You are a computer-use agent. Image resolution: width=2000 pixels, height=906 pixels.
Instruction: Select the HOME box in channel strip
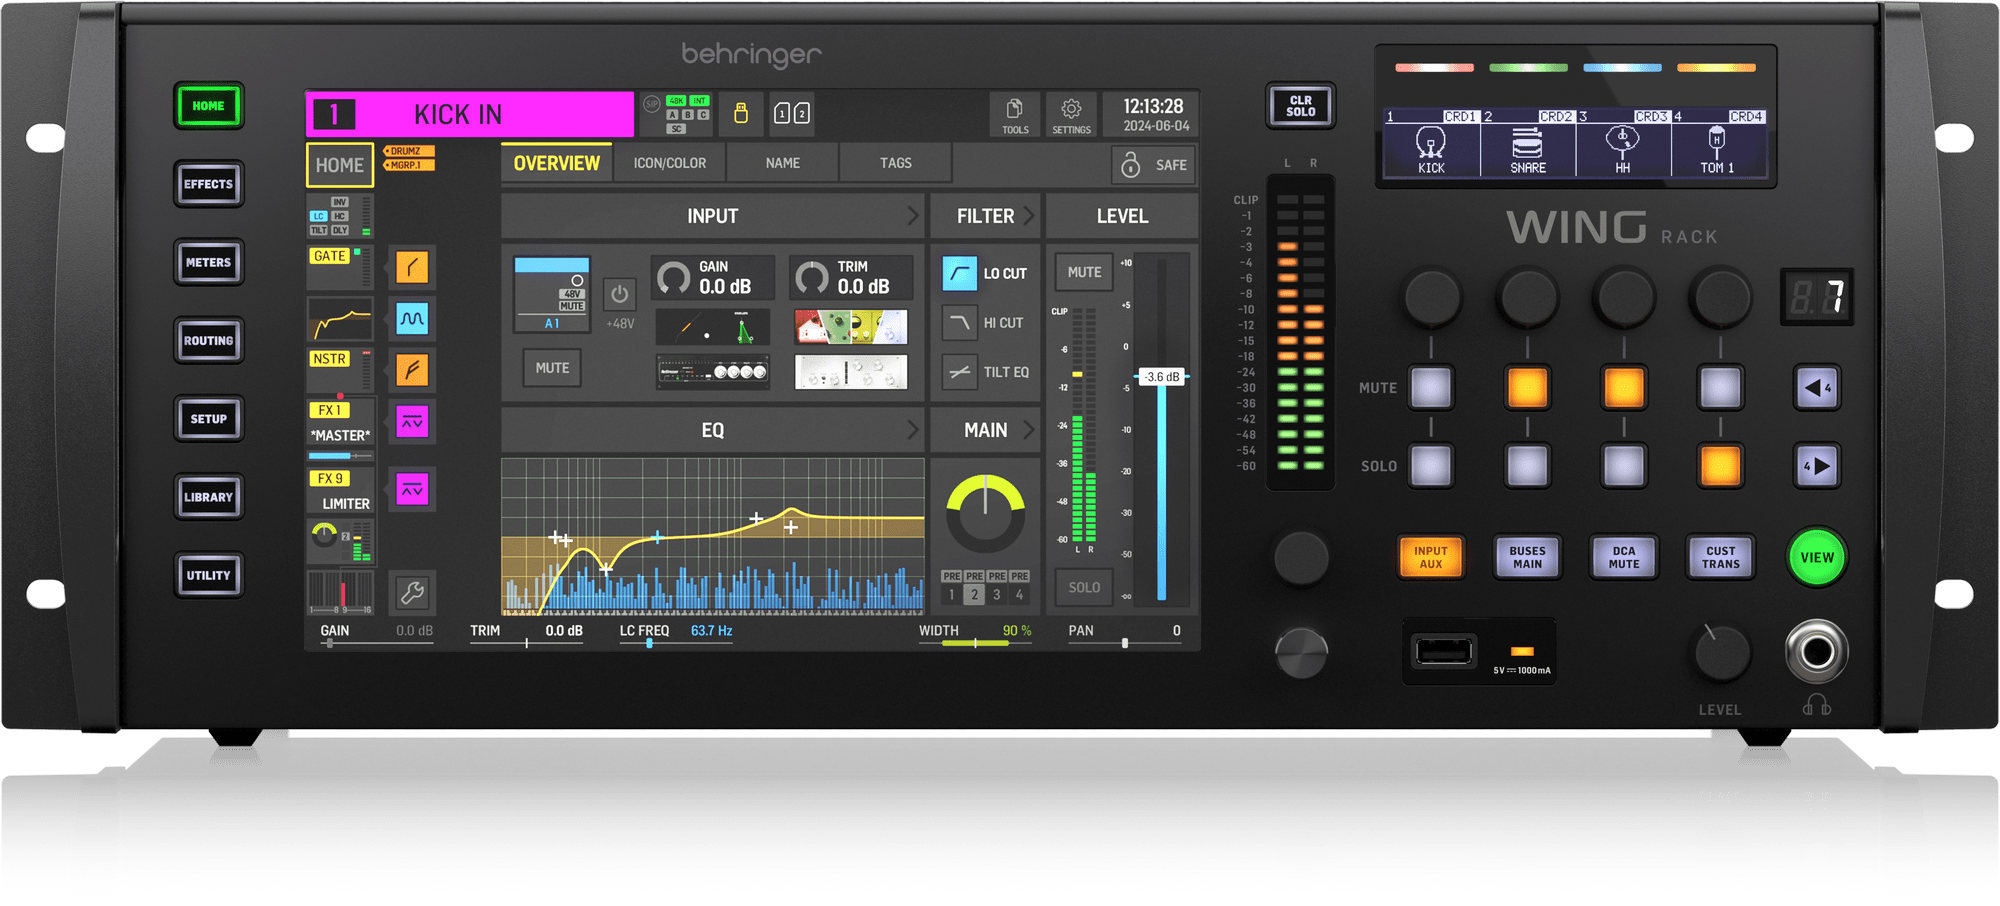pos(340,165)
